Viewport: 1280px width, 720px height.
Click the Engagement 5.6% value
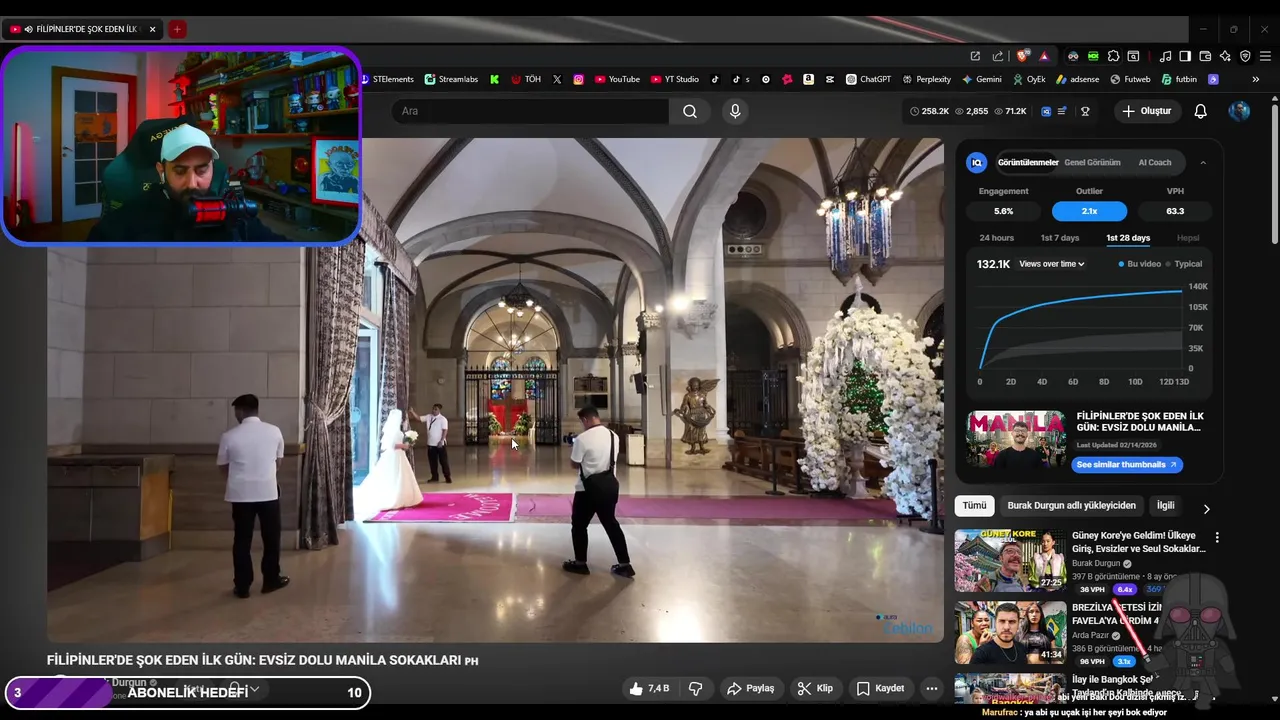click(1003, 211)
